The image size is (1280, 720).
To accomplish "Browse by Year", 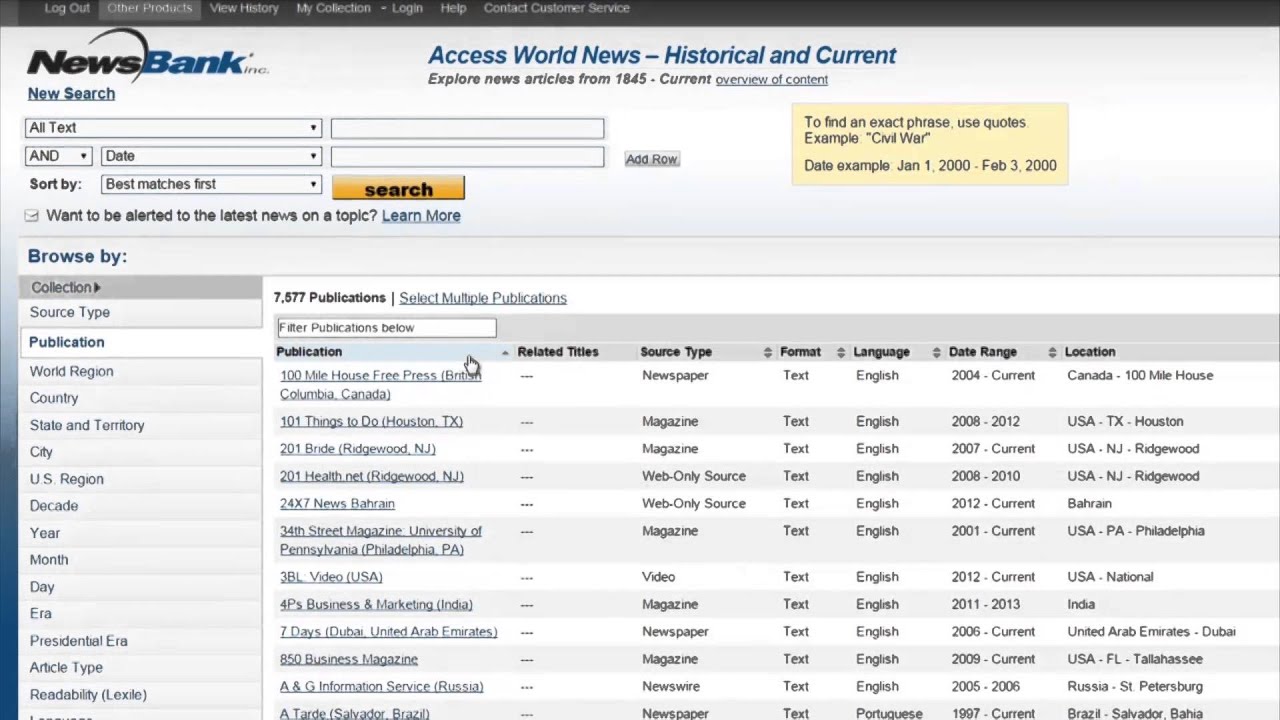I will click(45, 533).
